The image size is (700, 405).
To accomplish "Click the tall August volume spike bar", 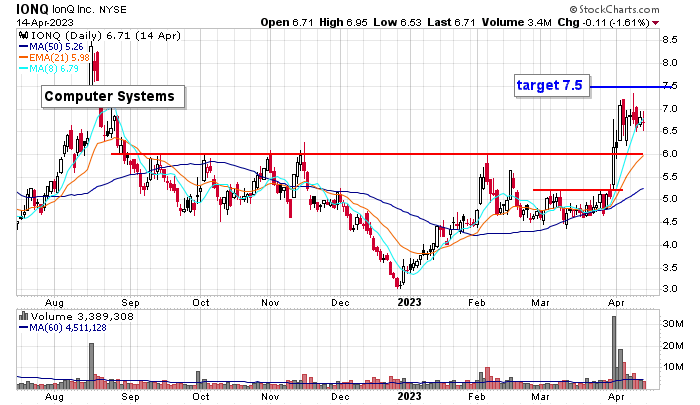I will coord(92,366).
